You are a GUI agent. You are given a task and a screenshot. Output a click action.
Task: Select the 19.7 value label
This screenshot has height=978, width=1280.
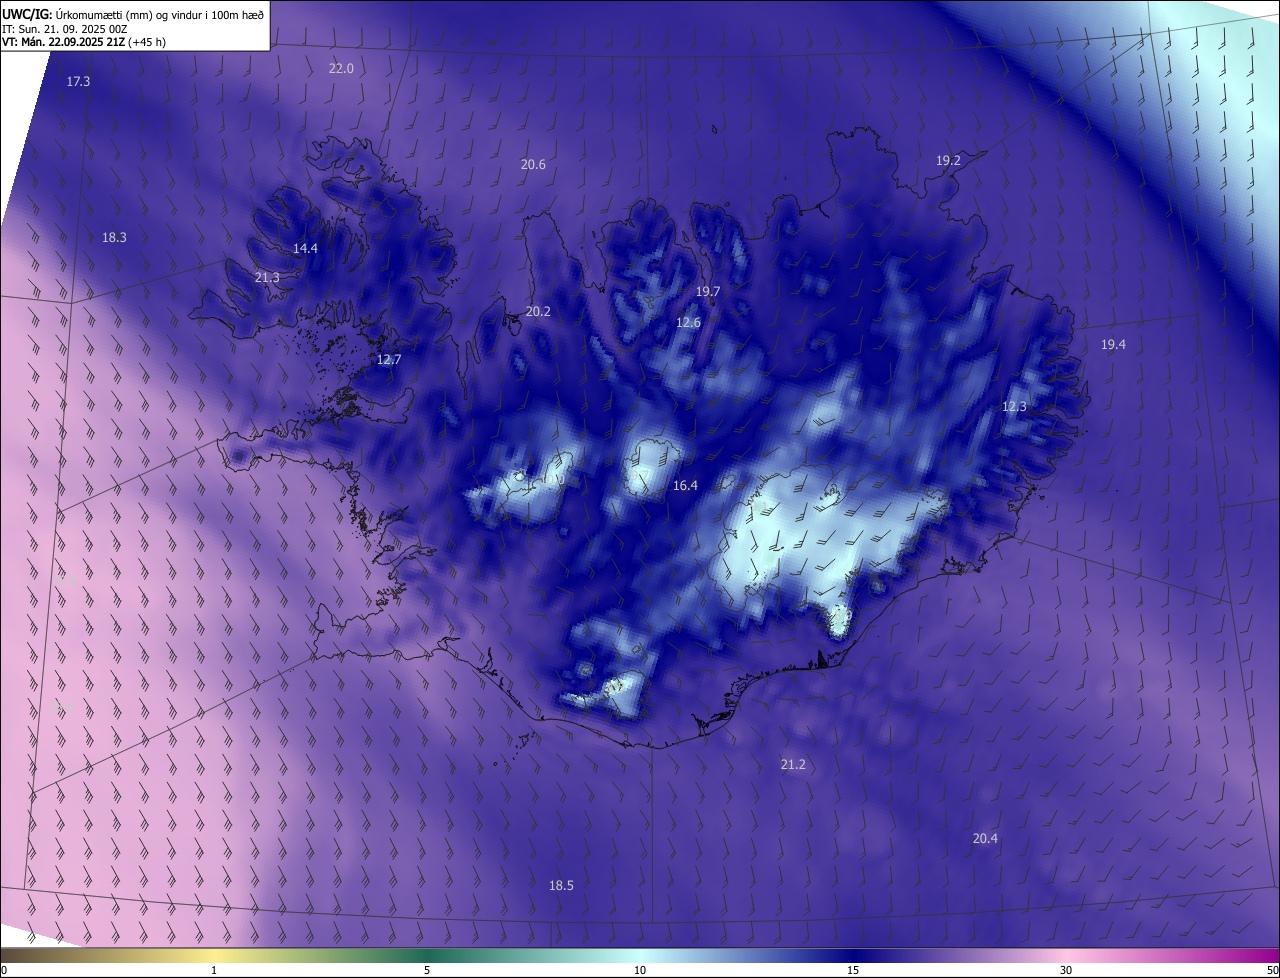708,291
